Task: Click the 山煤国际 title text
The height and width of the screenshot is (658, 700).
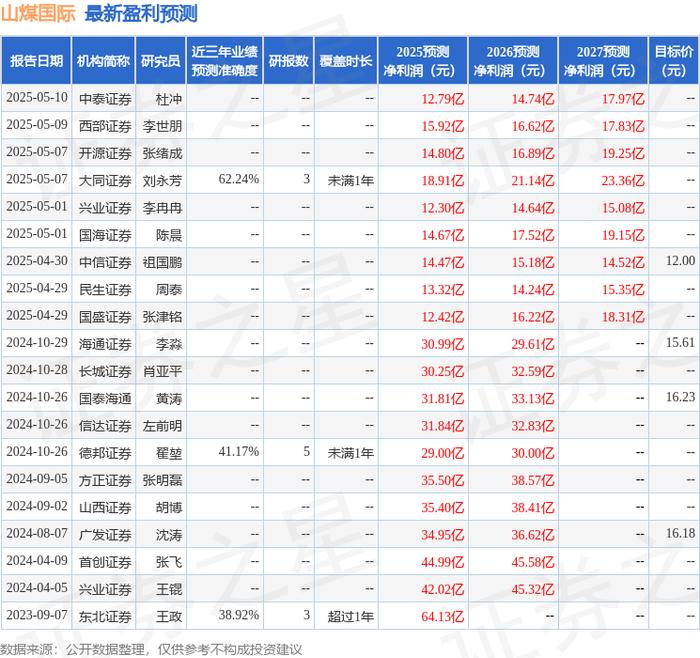Action: tap(38, 14)
